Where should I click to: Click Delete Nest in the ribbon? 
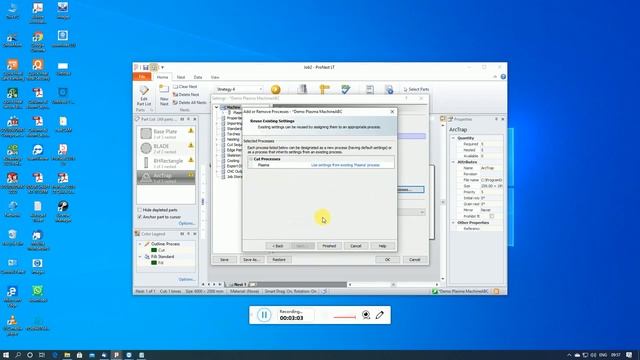pyautogui.click(x=186, y=94)
